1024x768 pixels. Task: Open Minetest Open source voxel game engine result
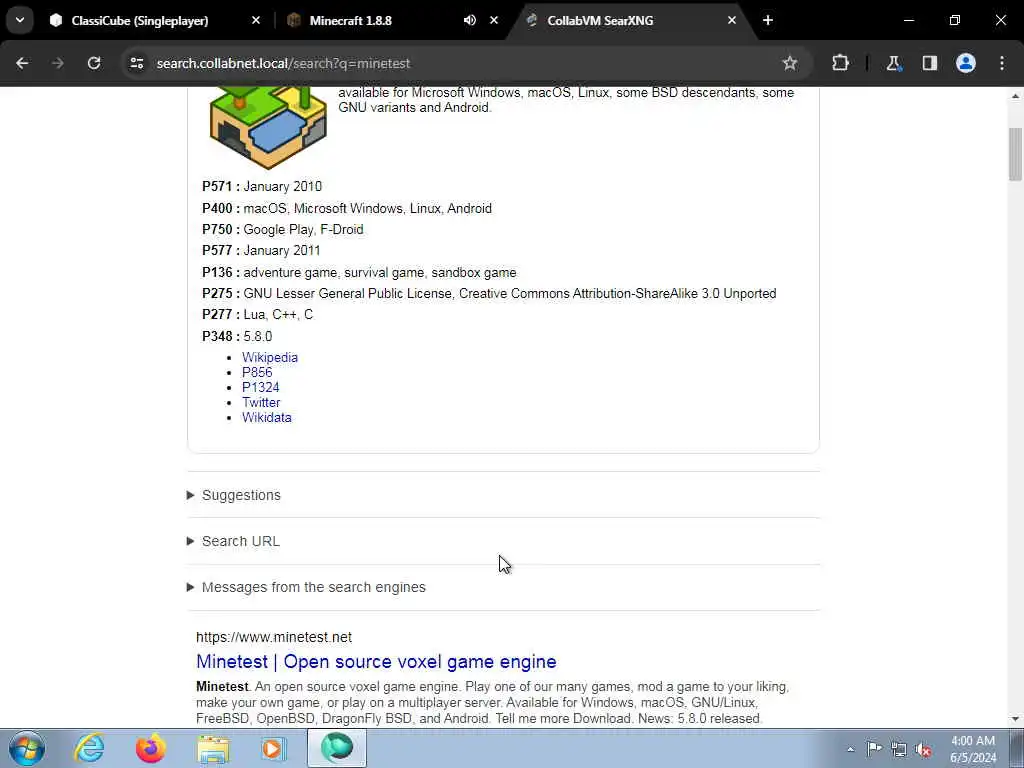coord(376,662)
